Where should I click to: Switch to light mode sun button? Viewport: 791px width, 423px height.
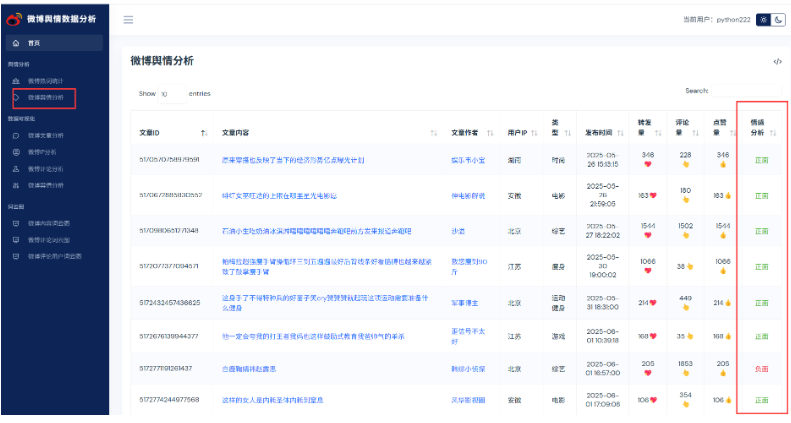(x=763, y=20)
